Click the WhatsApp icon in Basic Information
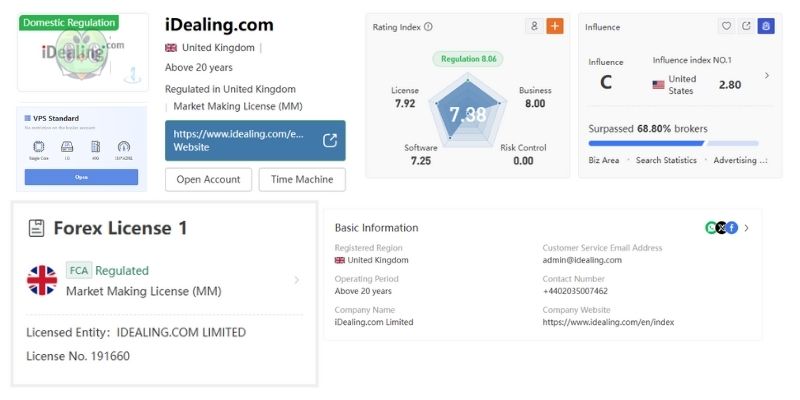The image size is (800, 400). click(x=711, y=228)
